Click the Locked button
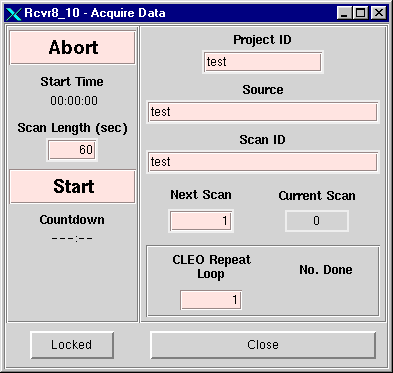Viewport: 393px width, 373px height. 72,345
